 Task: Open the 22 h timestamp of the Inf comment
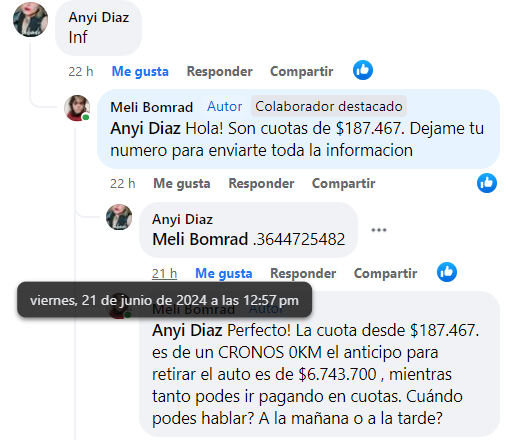pos(81,72)
